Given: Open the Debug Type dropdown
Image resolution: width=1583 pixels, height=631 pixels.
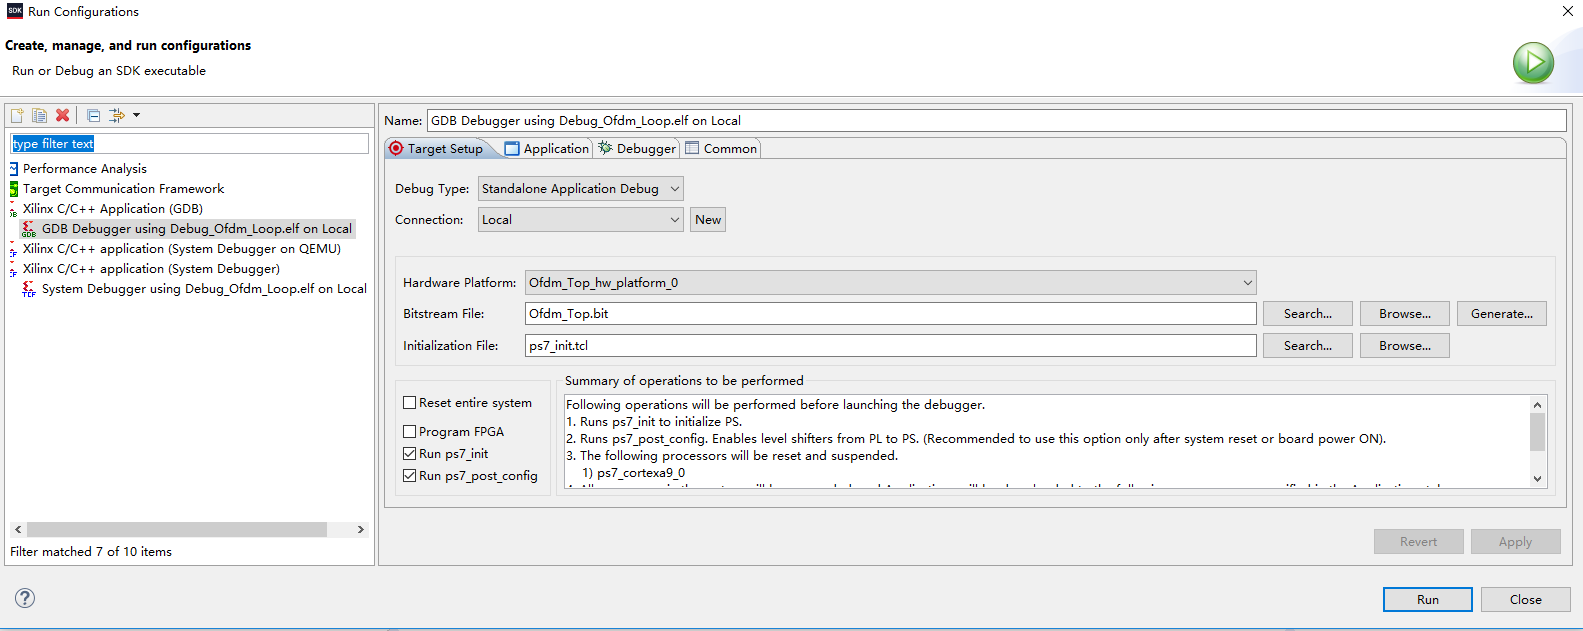Looking at the screenshot, I should click(x=581, y=189).
